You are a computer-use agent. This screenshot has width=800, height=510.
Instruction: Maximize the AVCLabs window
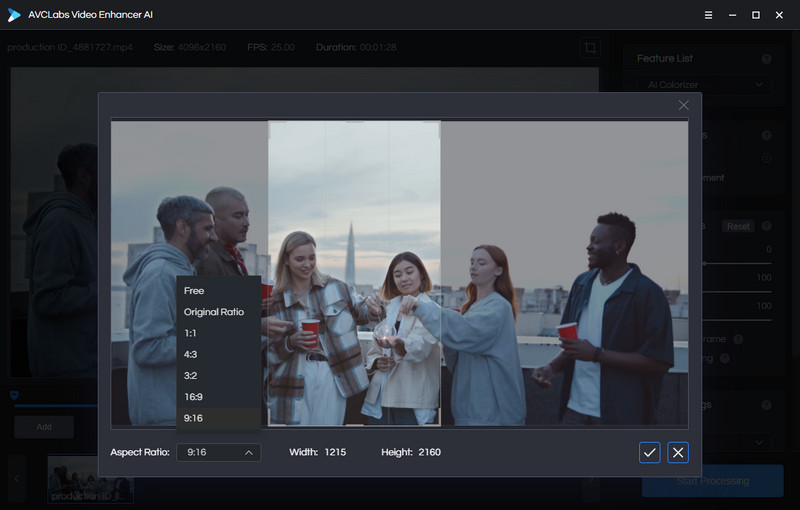point(756,15)
